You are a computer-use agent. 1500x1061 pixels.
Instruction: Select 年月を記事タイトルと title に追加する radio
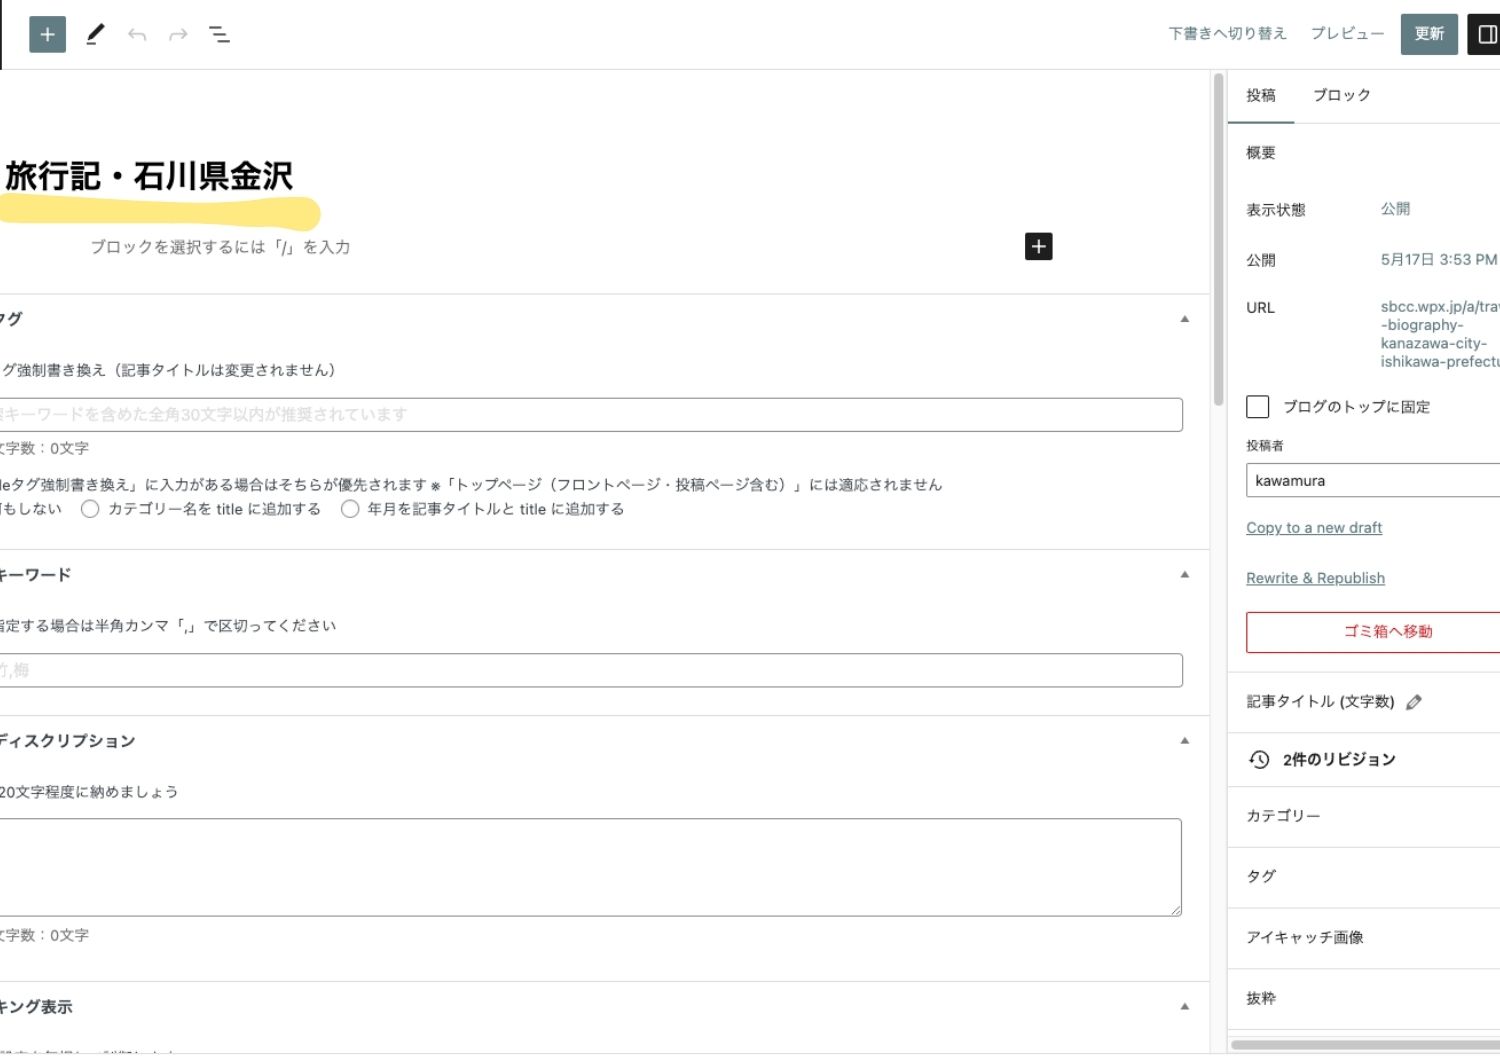coord(350,509)
